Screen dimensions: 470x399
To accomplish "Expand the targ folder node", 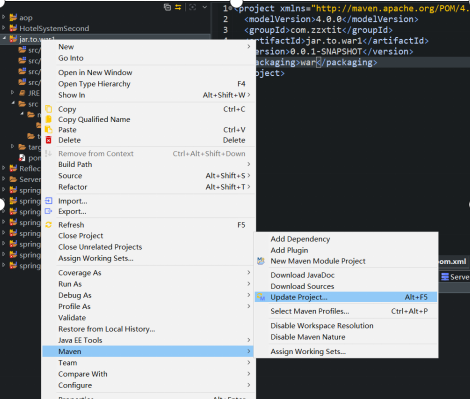I will (x=13, y=146).
